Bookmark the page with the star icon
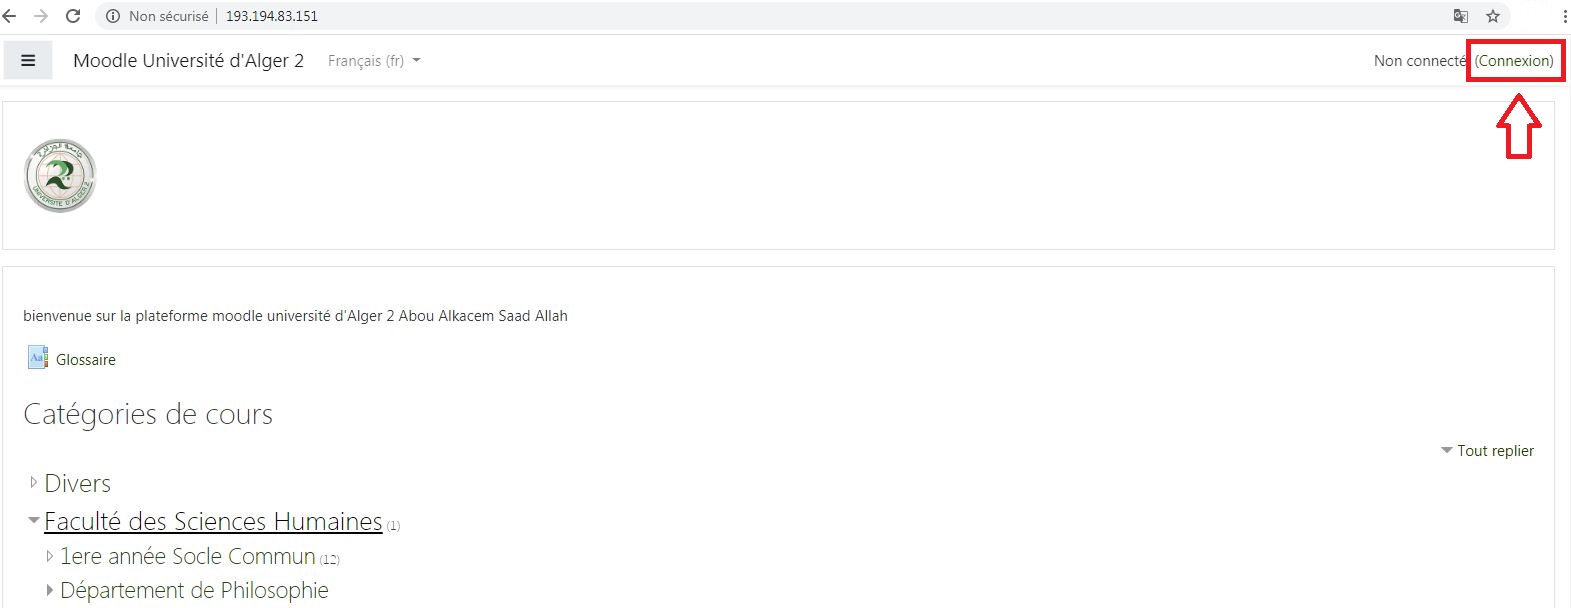This screenshot has width=1571, height=608. (1493, 16)
